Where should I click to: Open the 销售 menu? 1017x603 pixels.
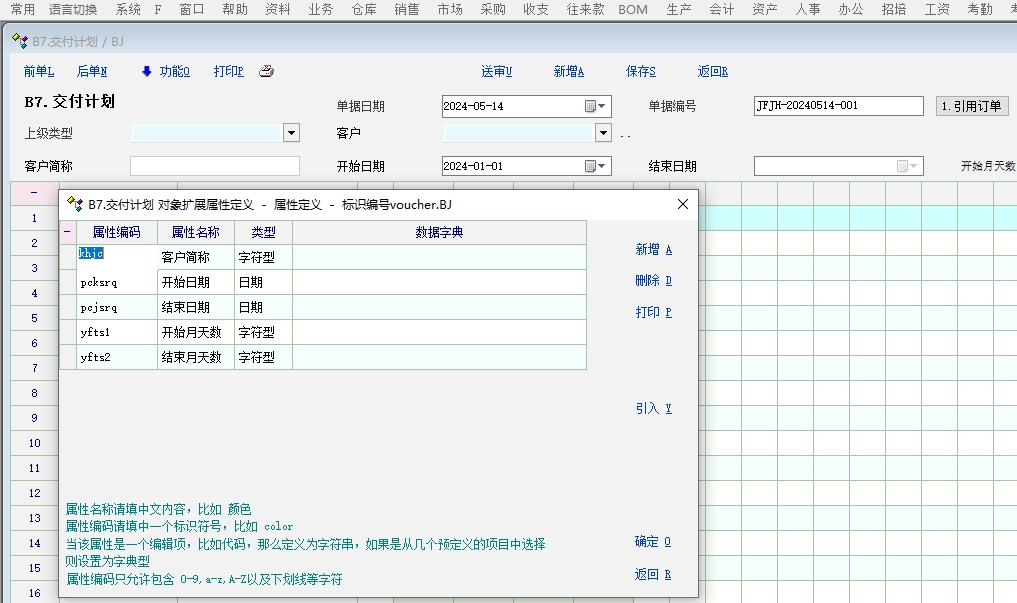pyautogui.click(x=407, y=9)
